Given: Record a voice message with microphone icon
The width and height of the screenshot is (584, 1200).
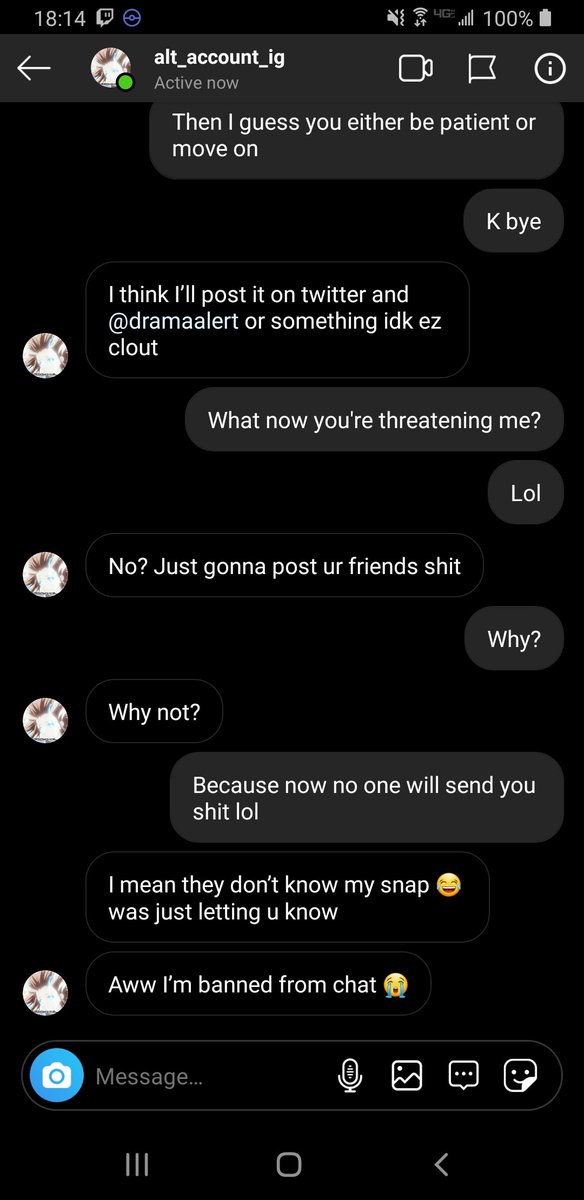Looking at the screenshot, I should pos(349,1076).
